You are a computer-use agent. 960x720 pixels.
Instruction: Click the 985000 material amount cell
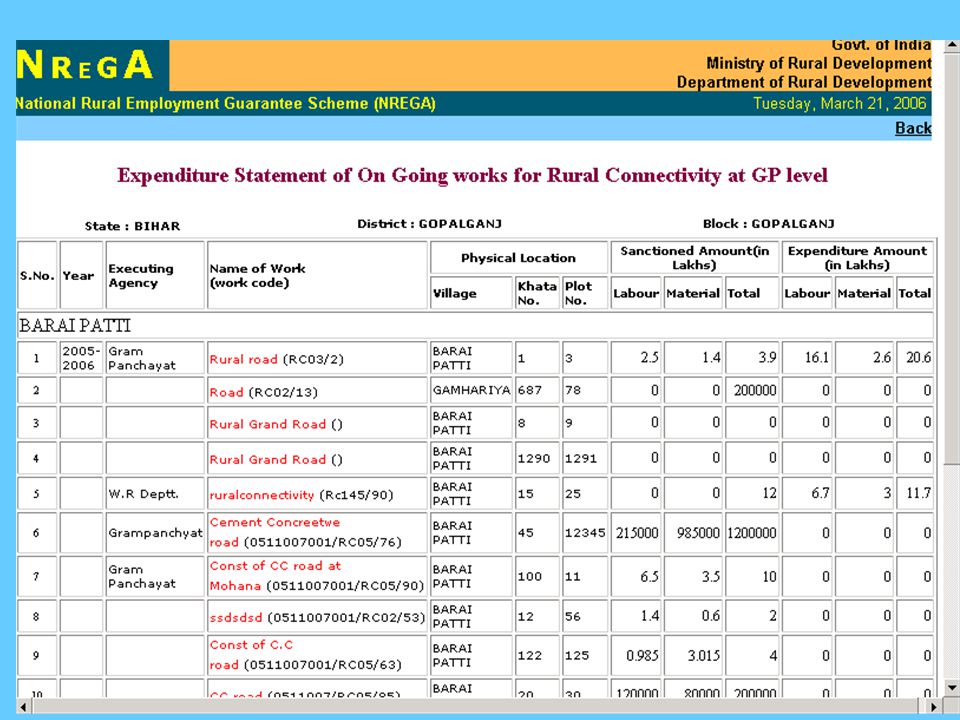point(693,533)
